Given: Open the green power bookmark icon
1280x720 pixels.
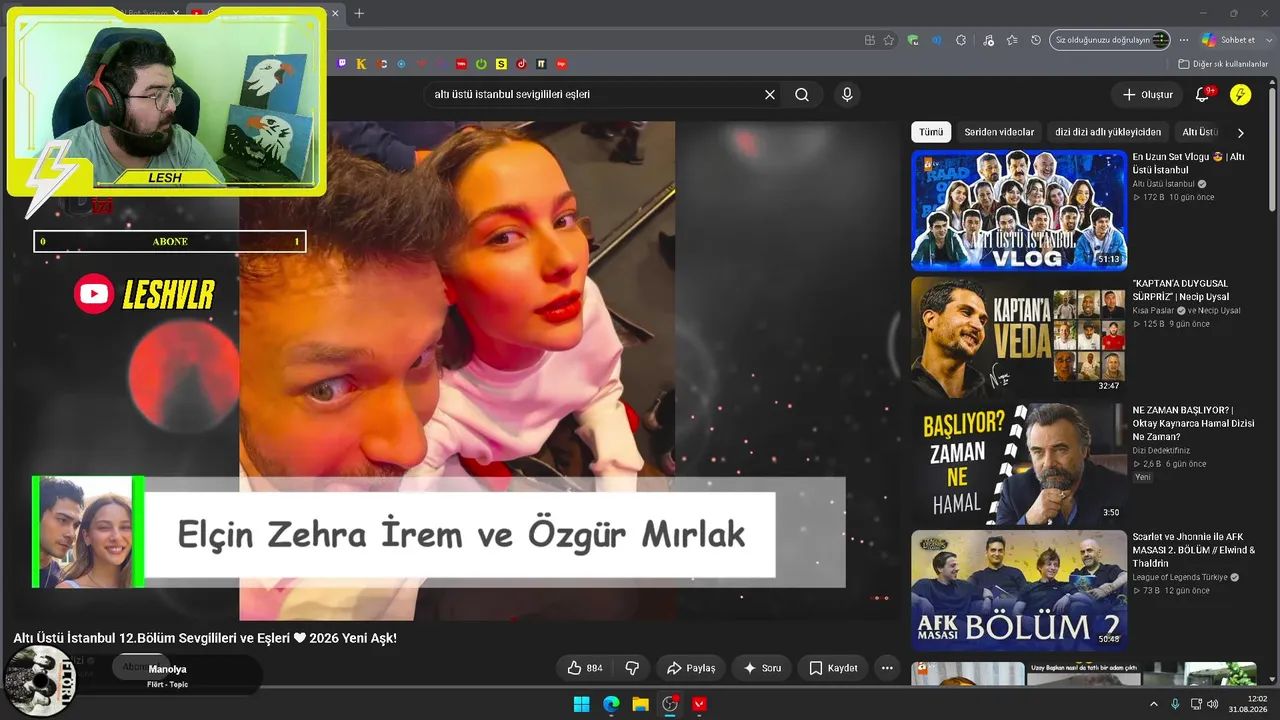Looking at the screenshot, I should point(481,64).
